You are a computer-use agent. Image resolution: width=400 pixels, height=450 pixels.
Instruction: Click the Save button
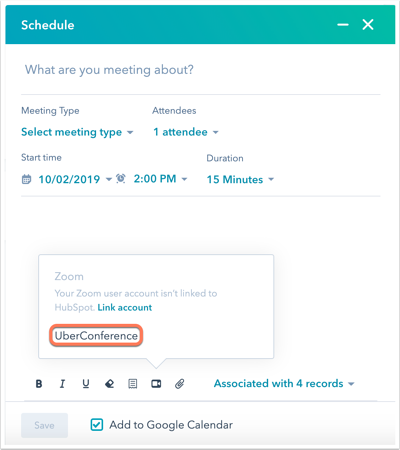click(44, 425)
